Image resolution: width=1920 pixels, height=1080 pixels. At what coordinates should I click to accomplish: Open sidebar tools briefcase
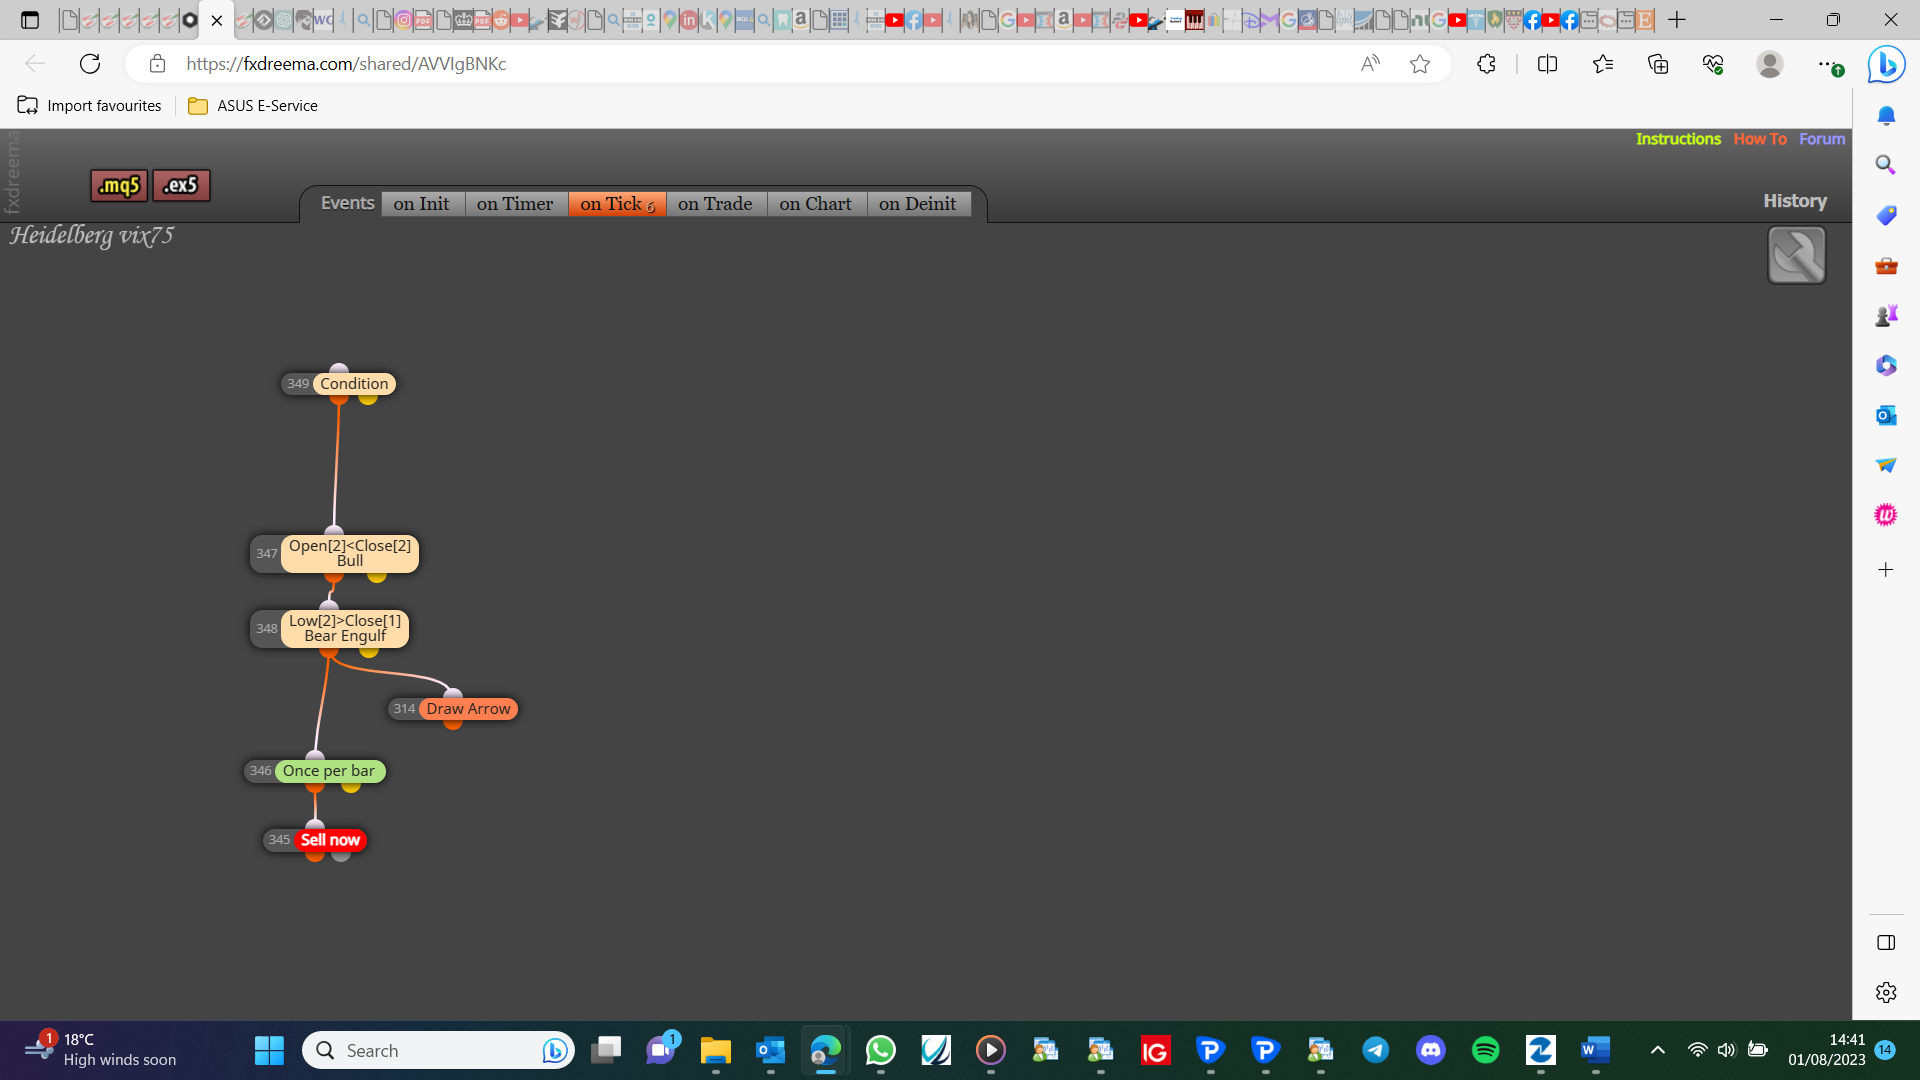[x=1886, y=265]
